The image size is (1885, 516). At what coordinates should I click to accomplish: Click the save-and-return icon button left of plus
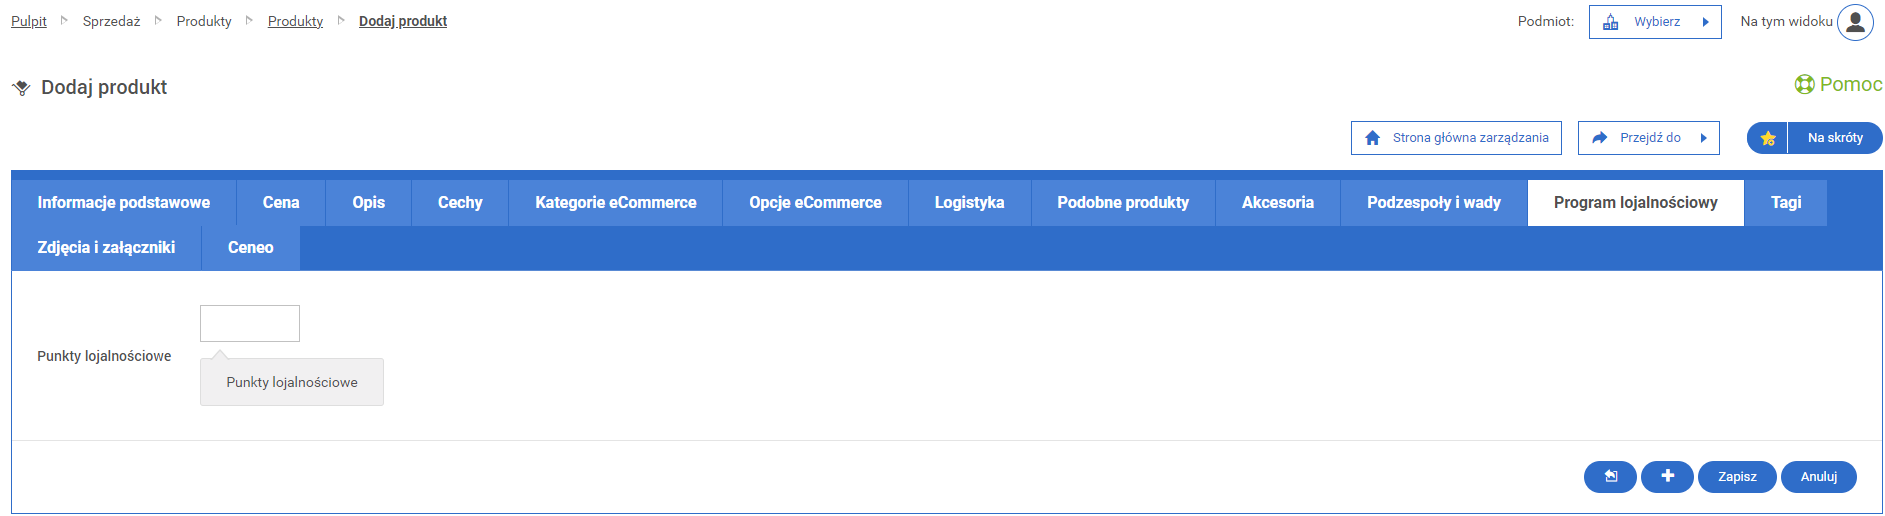(x=1610, y=477)
